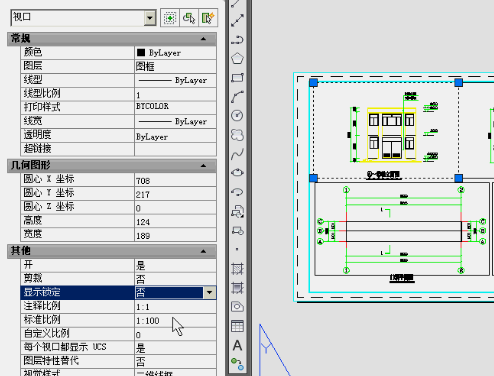This screenshot has width=494, height=376.
Task: Select the Arc draw tool
Action: tap(237, 97)
